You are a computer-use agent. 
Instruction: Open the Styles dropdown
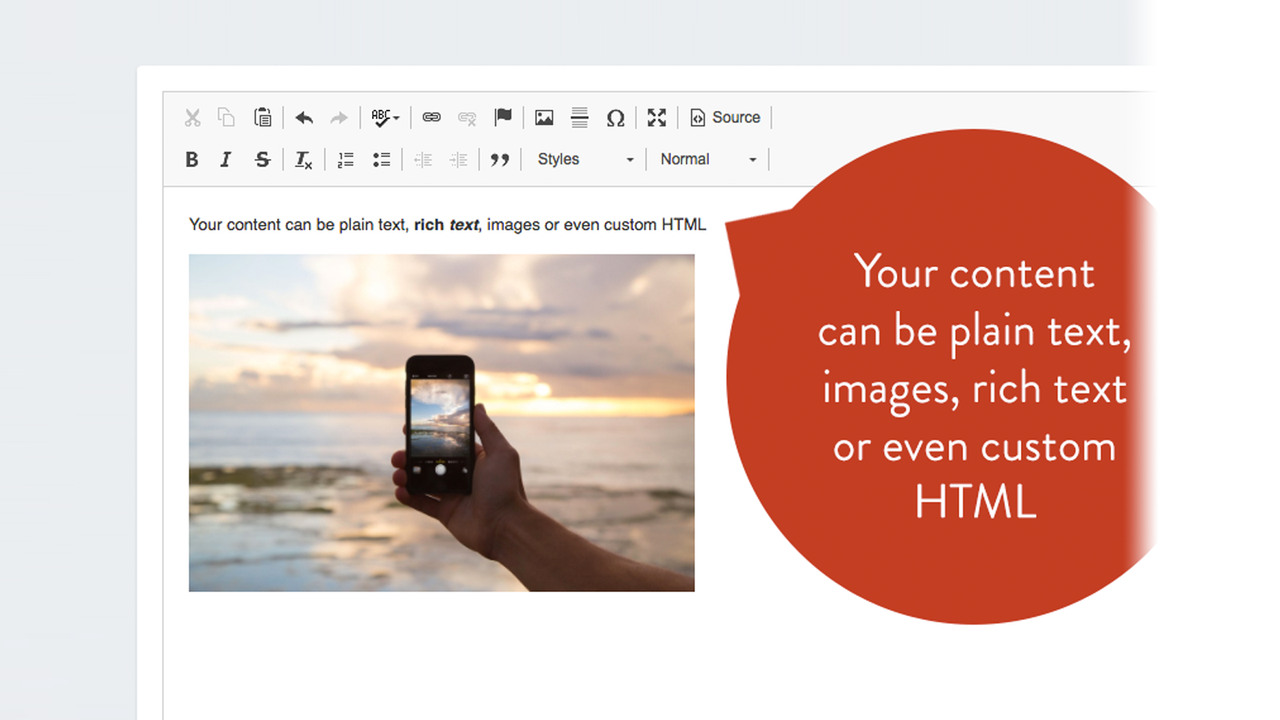[x=585, y=159]
